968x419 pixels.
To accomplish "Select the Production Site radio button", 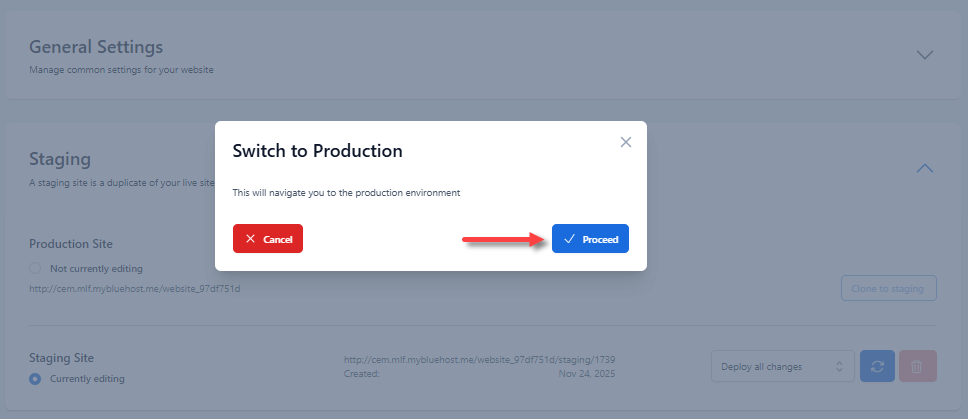I will (35, 268).
